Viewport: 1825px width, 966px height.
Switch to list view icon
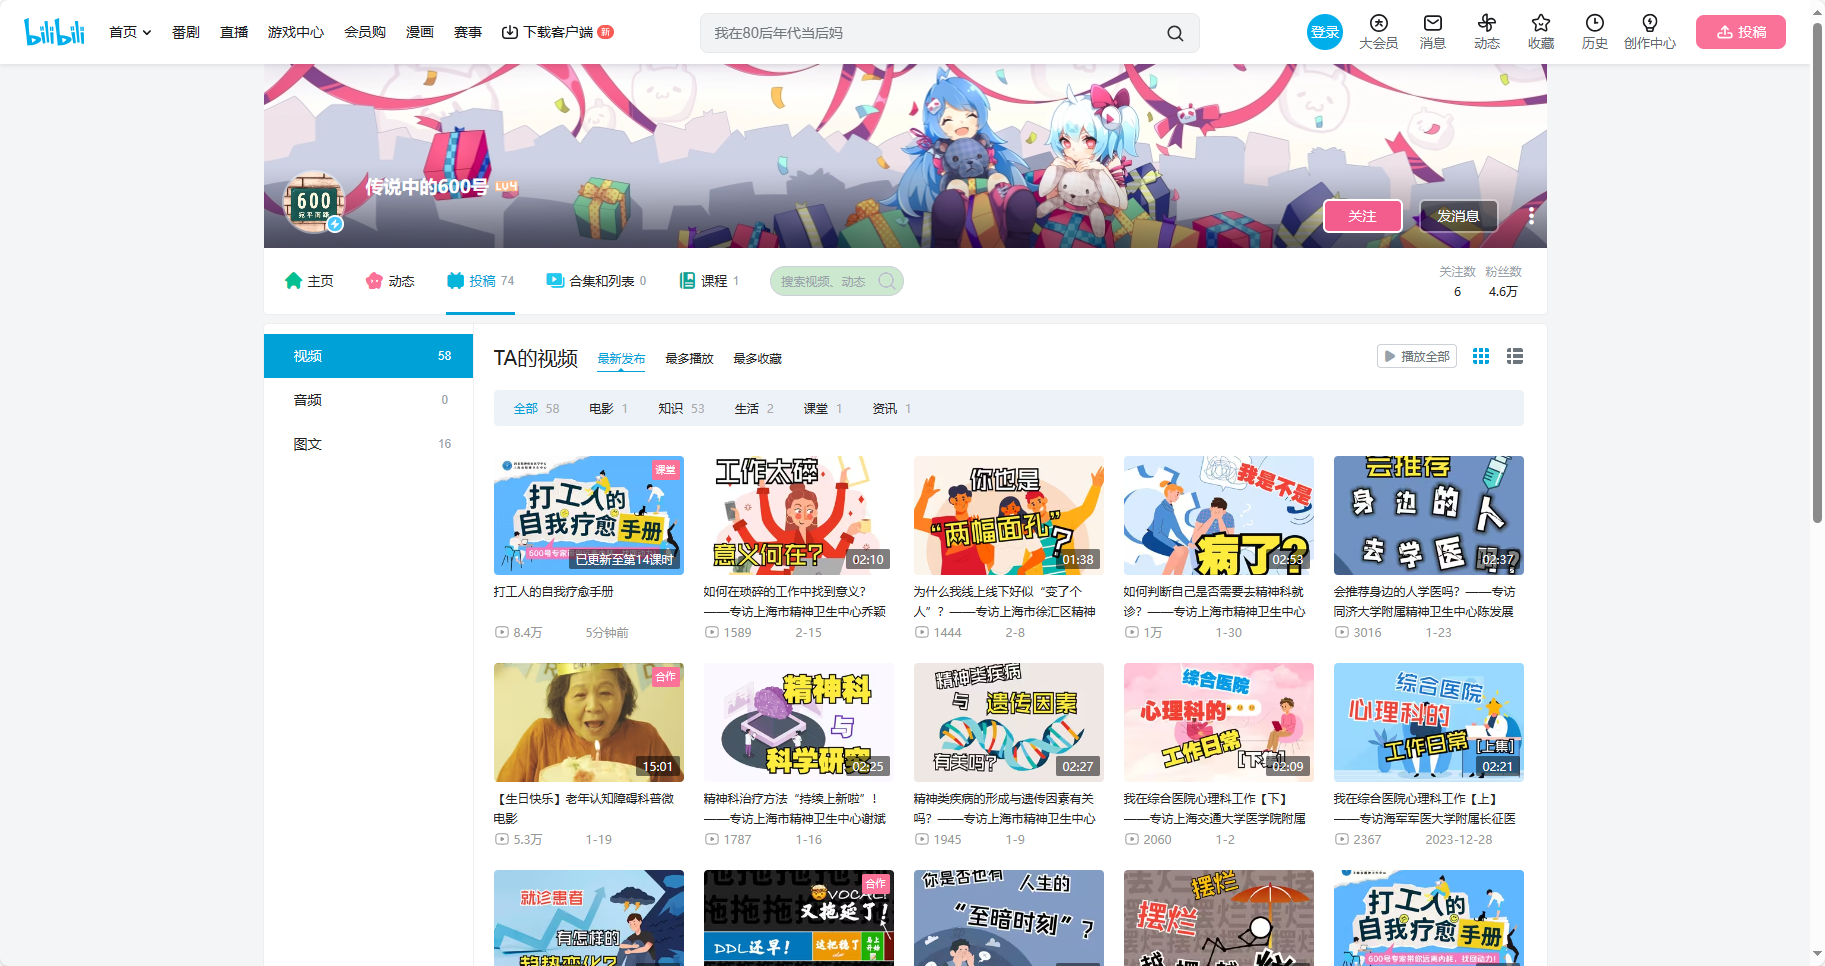(1515, 356)
